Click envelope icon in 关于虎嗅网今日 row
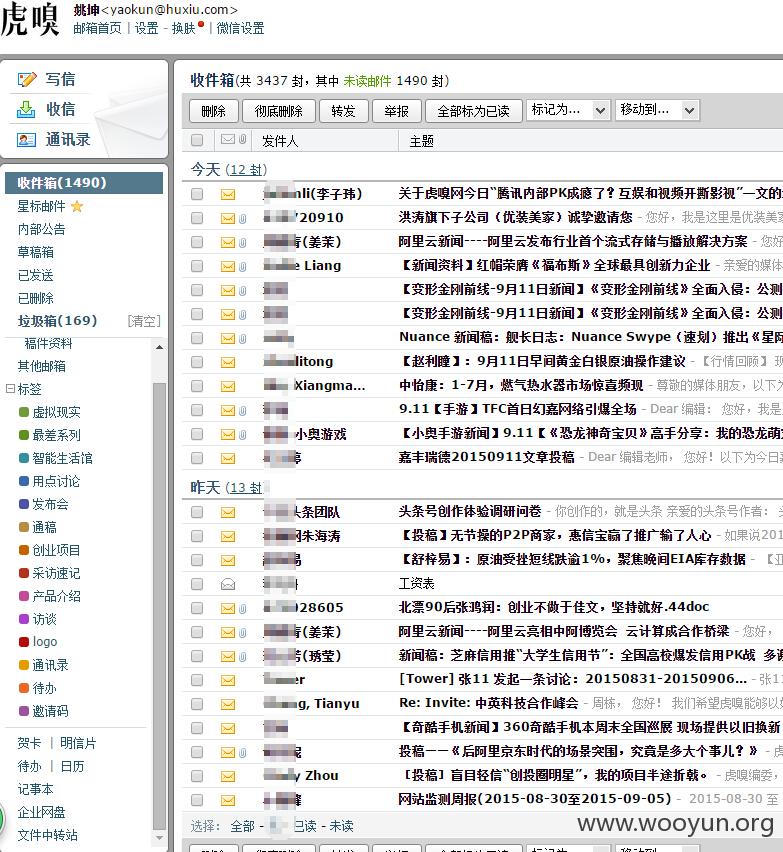 tap(228, 195)
